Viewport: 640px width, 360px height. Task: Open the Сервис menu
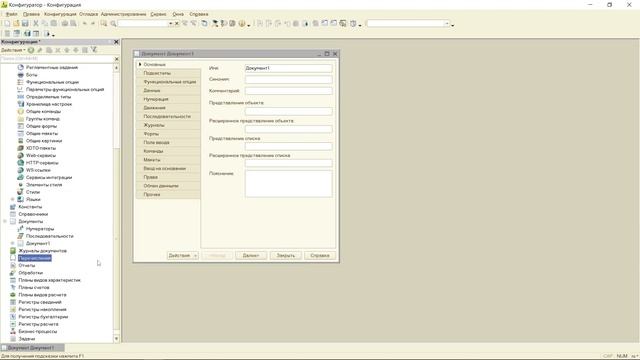158,14
